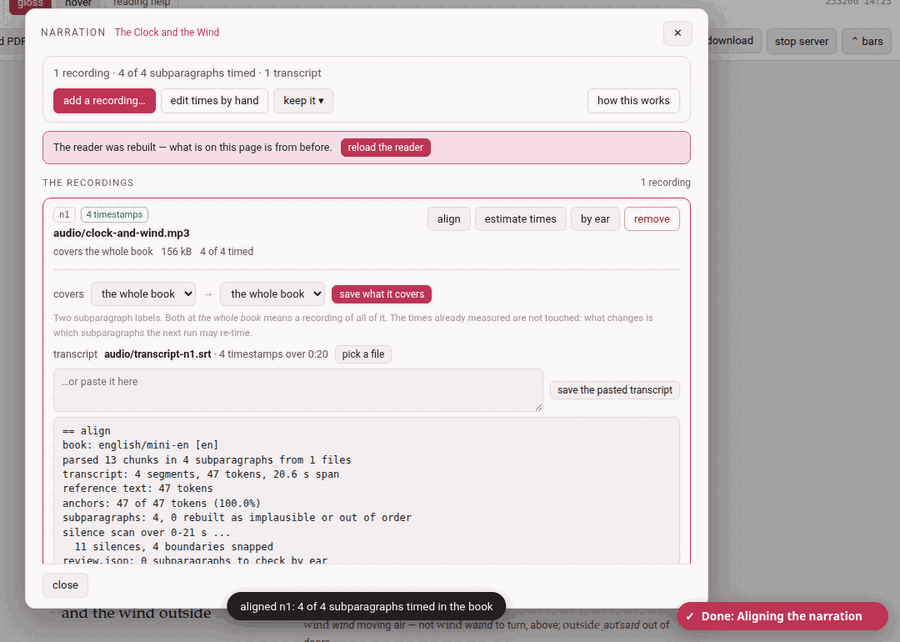The image size is (900, 642).
Task: Click 'reload the reader' in the banner
Action: coord(385,147)
